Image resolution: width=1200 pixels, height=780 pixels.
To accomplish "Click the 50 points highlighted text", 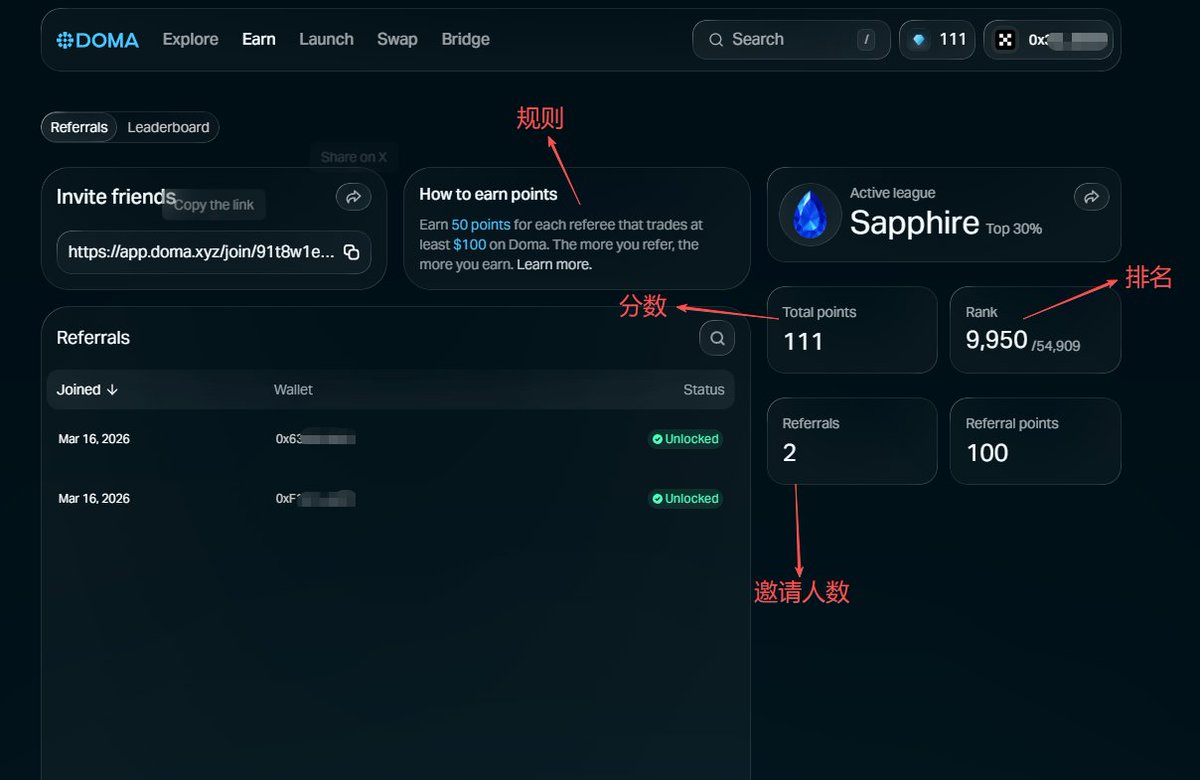I will 481,225.
